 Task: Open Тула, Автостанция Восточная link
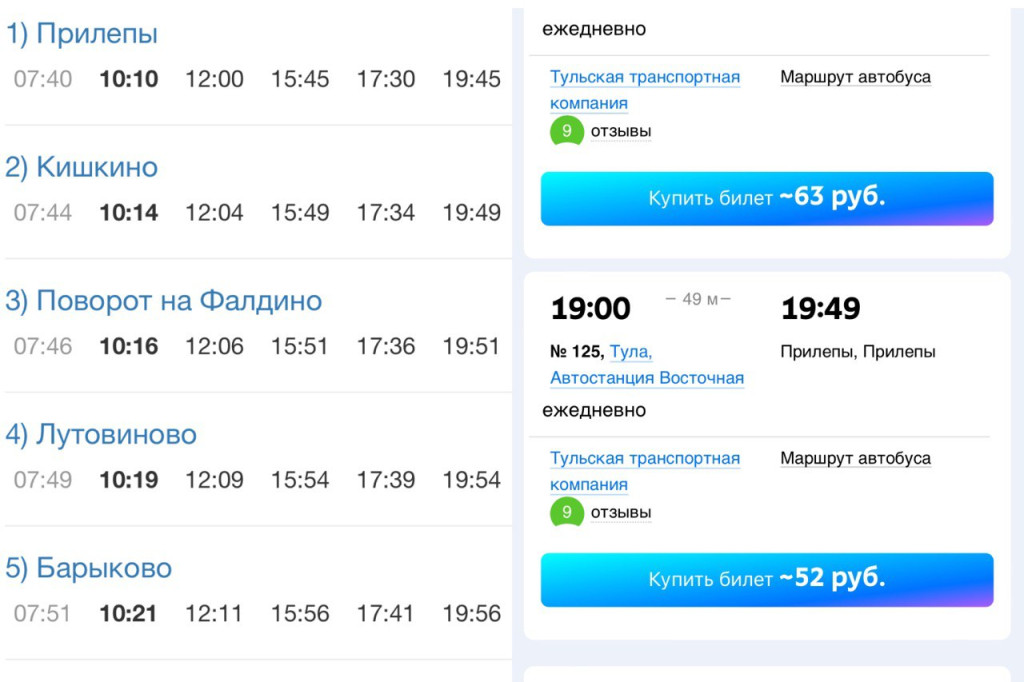tap(647, 365)
